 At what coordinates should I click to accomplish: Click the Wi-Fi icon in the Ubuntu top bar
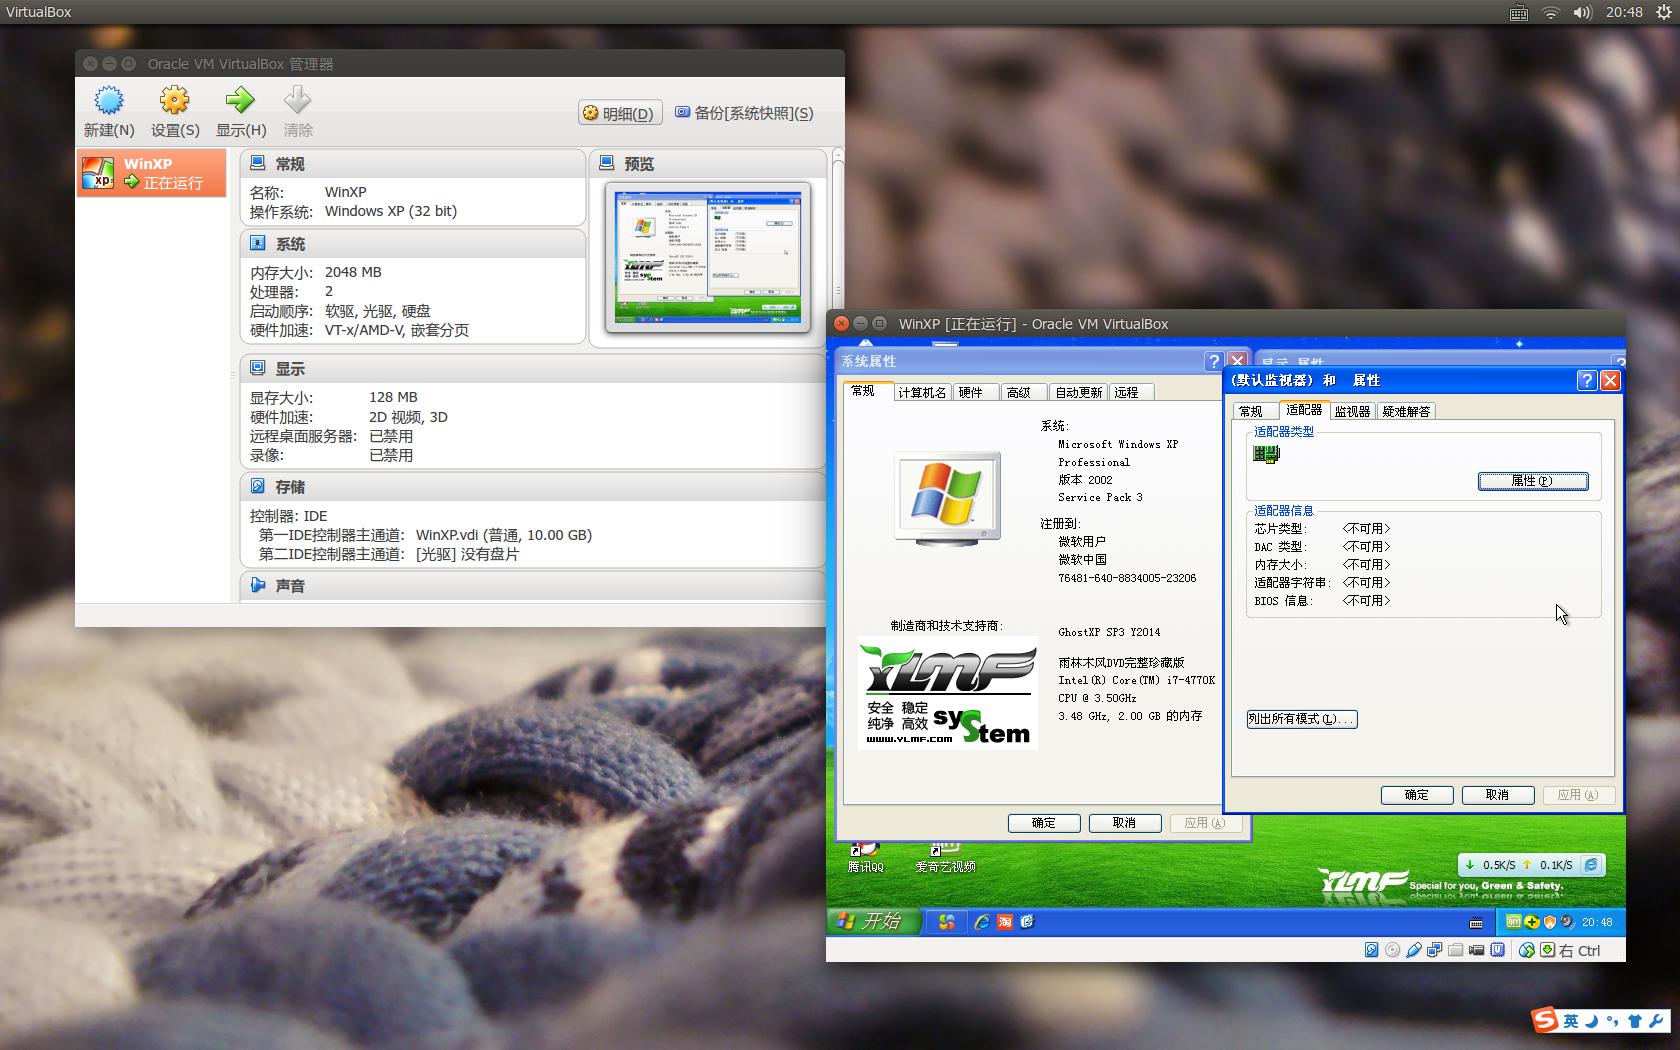coord(1551,12)
